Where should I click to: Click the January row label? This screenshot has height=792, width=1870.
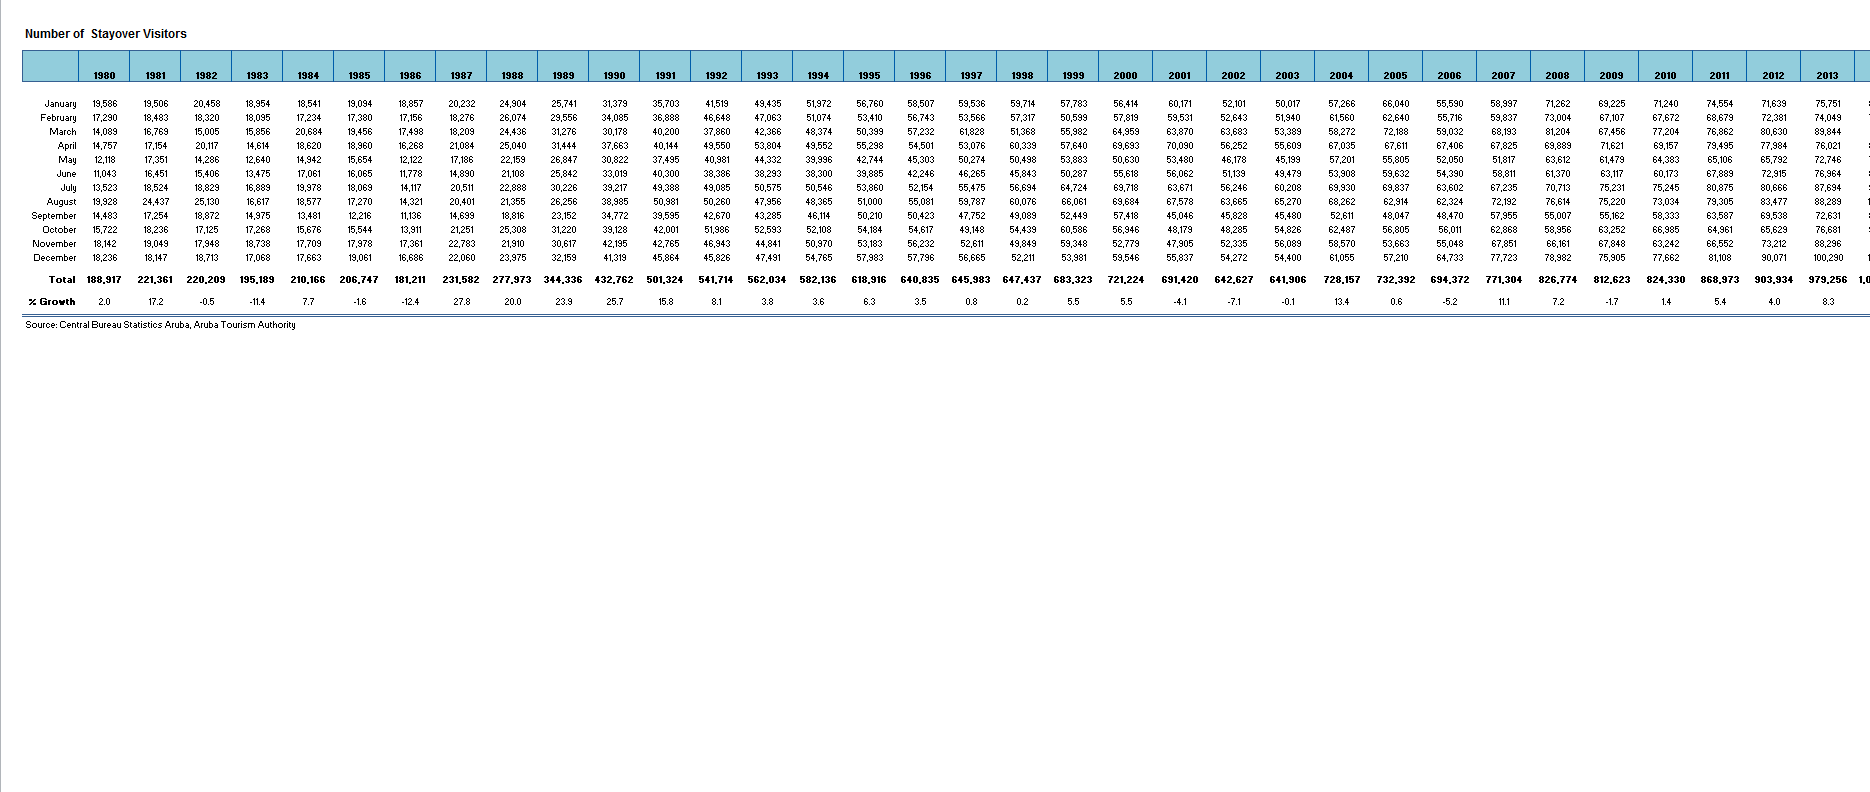(x=60, y=104)
